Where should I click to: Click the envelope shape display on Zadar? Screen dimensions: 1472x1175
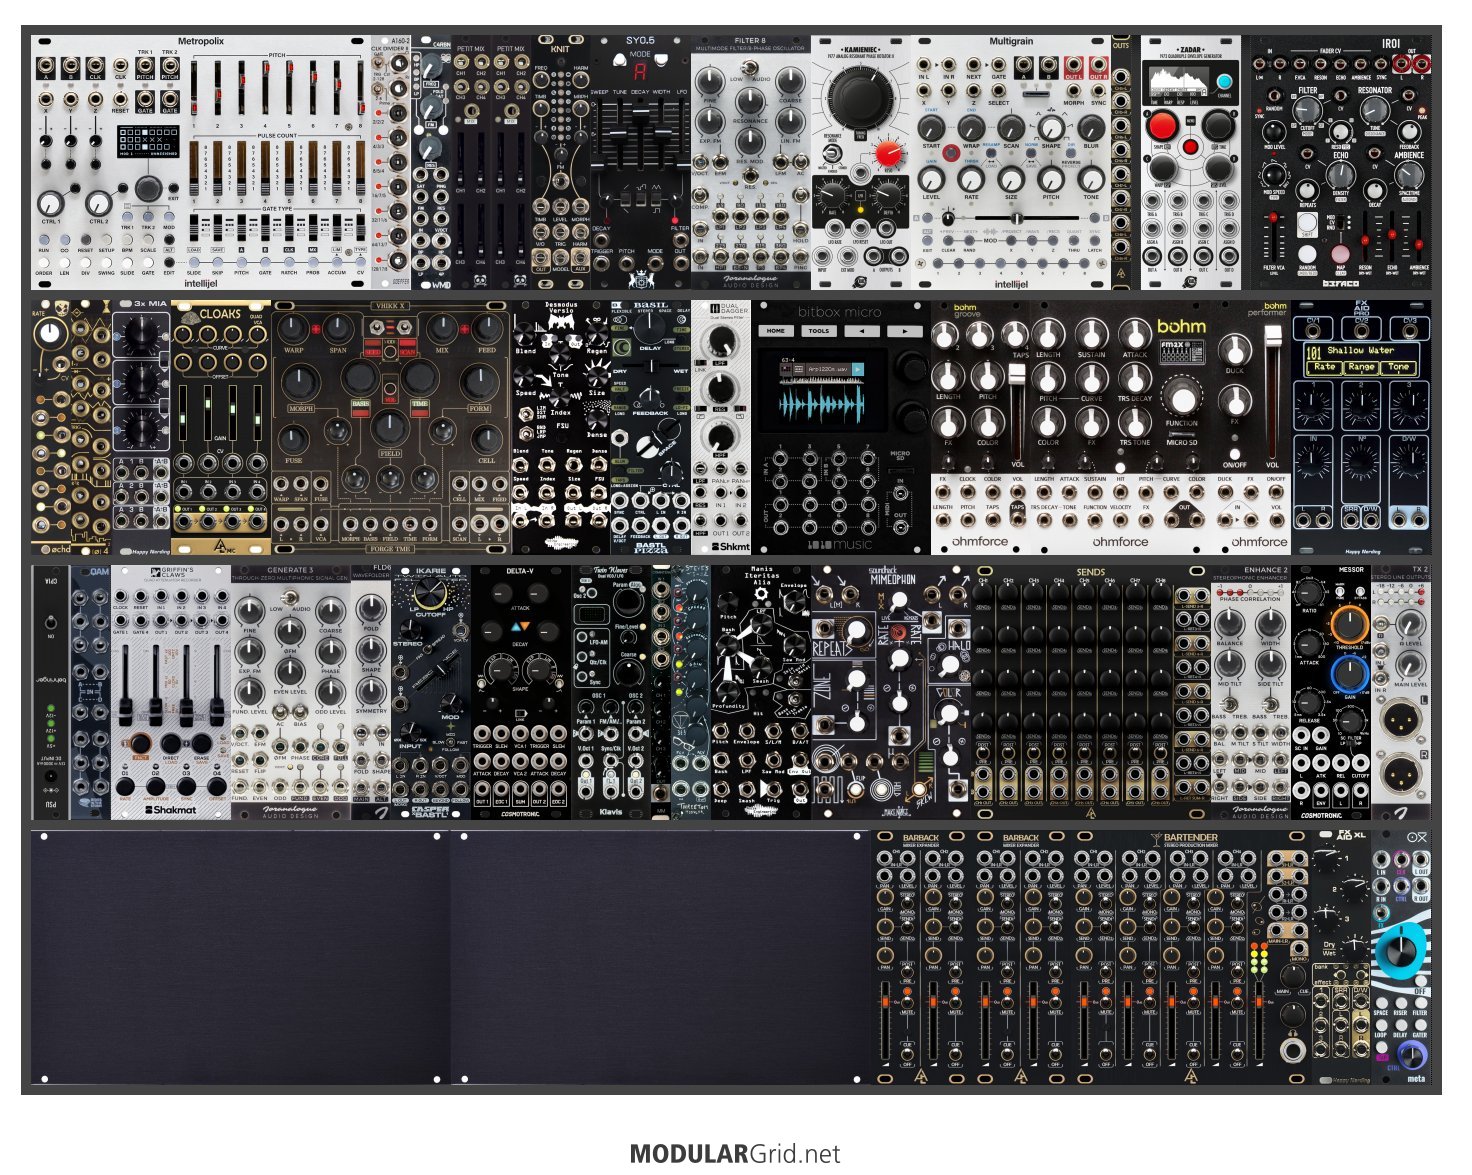pos(1180,83)
